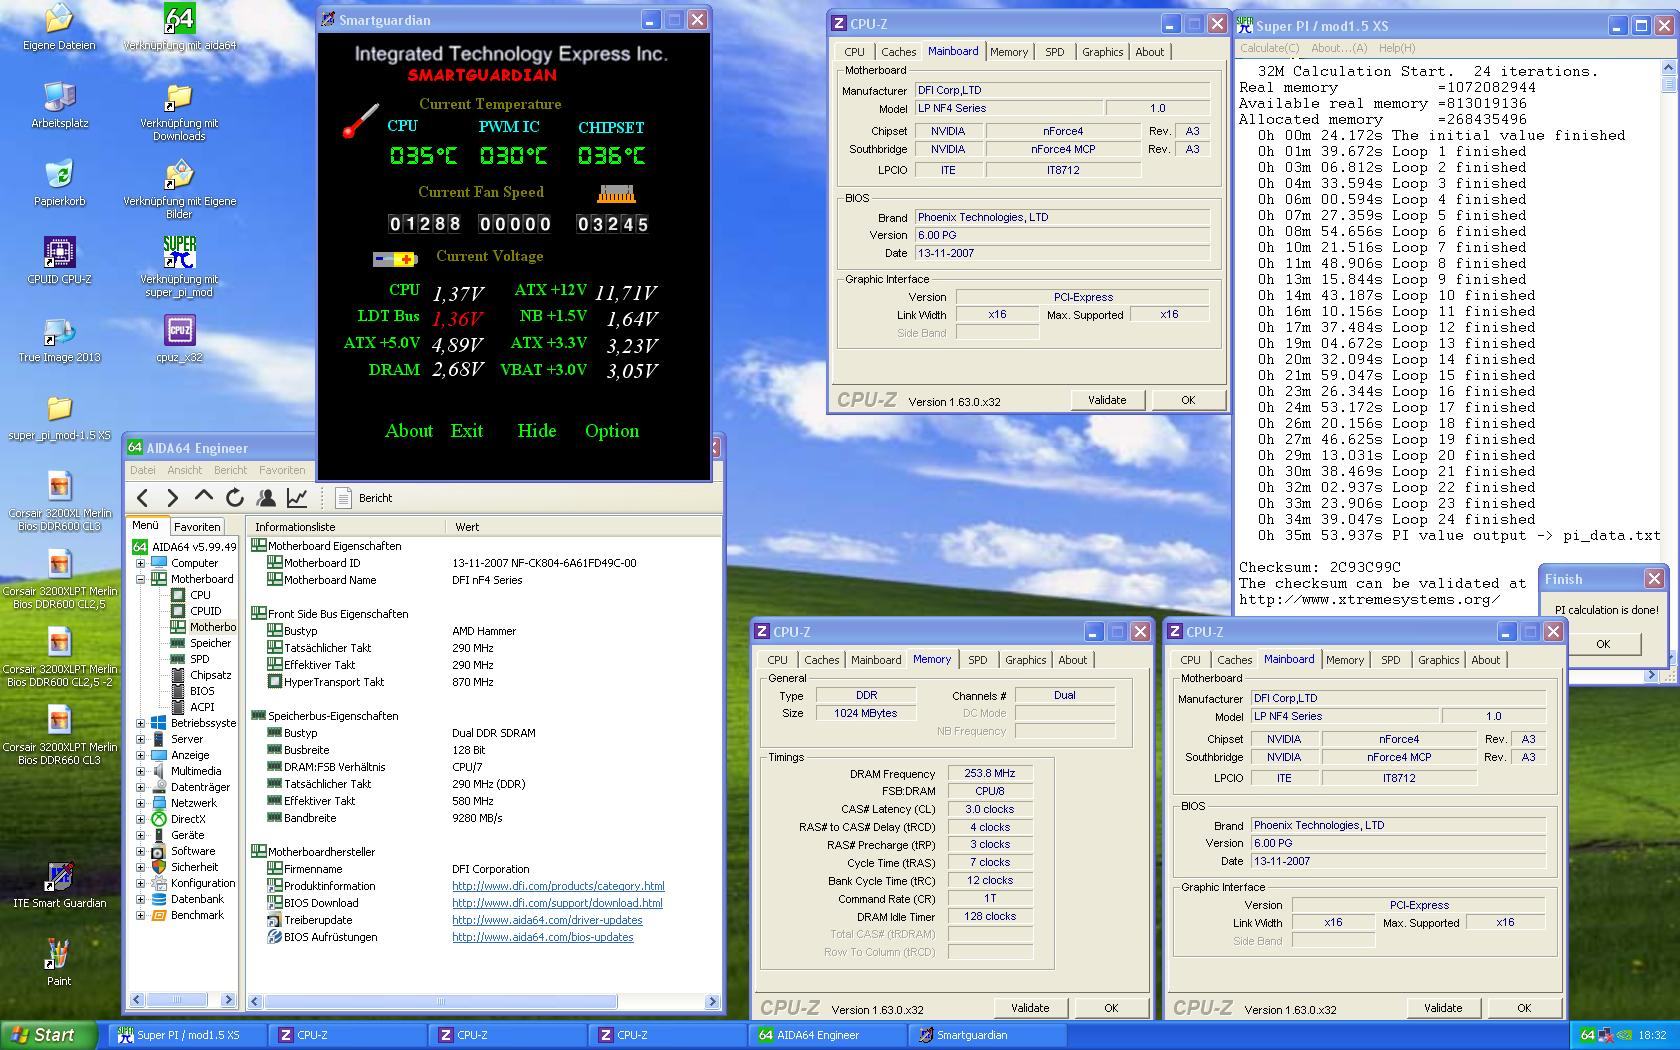The image size is (1680, 1050).
Task: Expand the Computer tree node
Action: click(141, 563)
